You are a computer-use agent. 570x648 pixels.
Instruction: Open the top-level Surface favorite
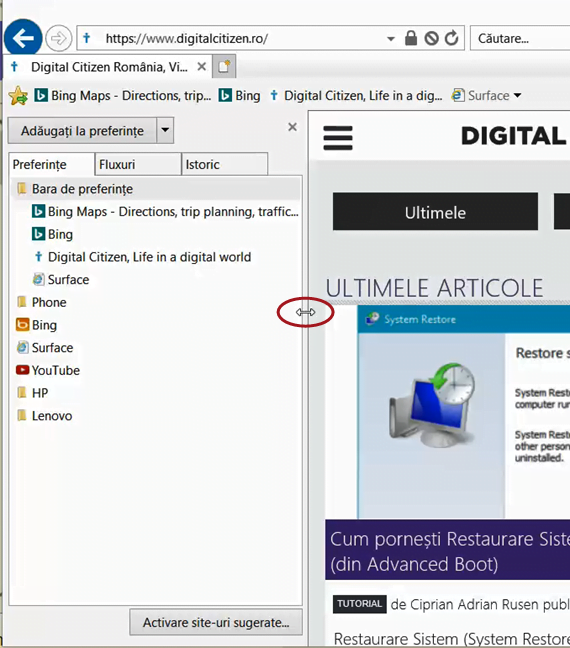click(x=45, y=348)
